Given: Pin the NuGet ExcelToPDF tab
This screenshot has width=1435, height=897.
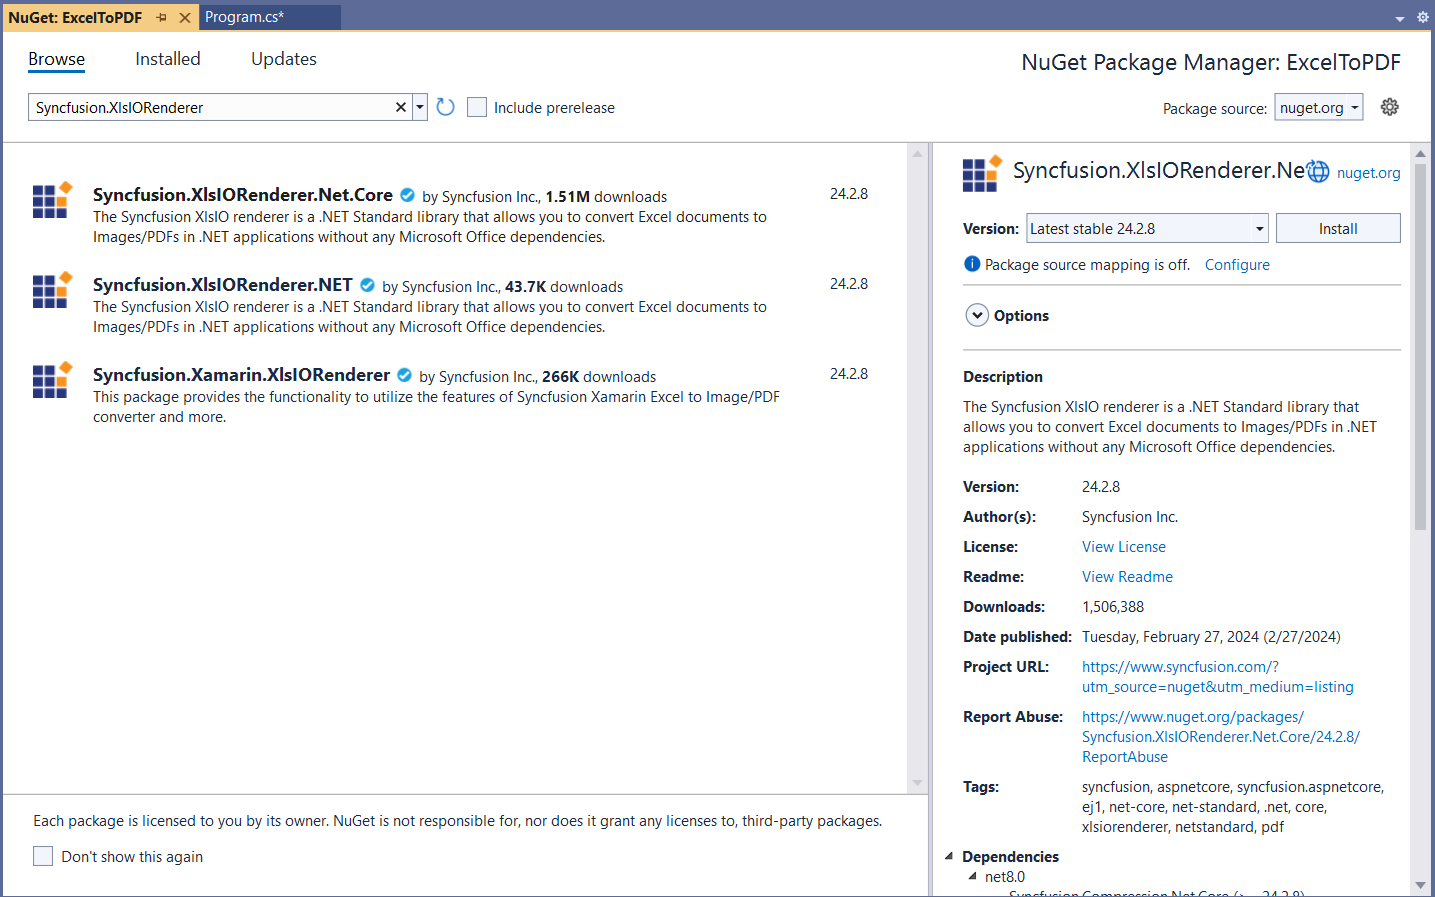Looking at the screenshot, I should 162,17.
